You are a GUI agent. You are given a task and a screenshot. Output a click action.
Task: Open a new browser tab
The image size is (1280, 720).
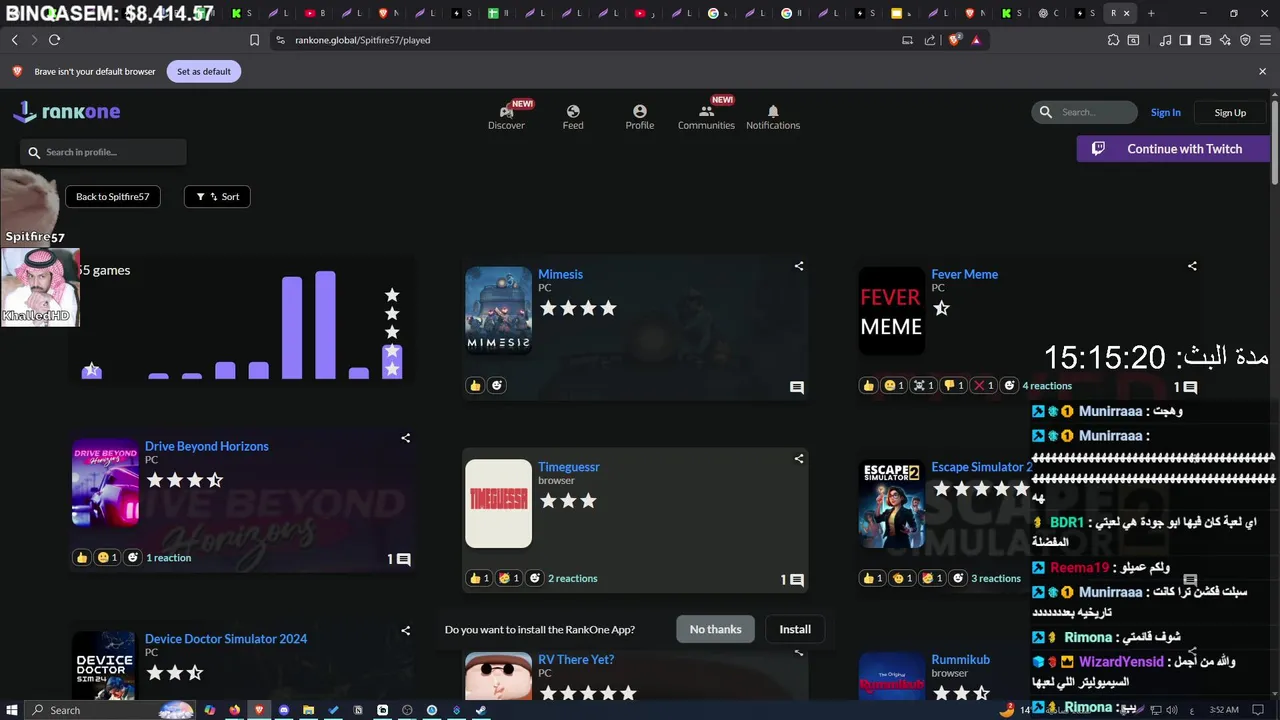(1151, 13)
